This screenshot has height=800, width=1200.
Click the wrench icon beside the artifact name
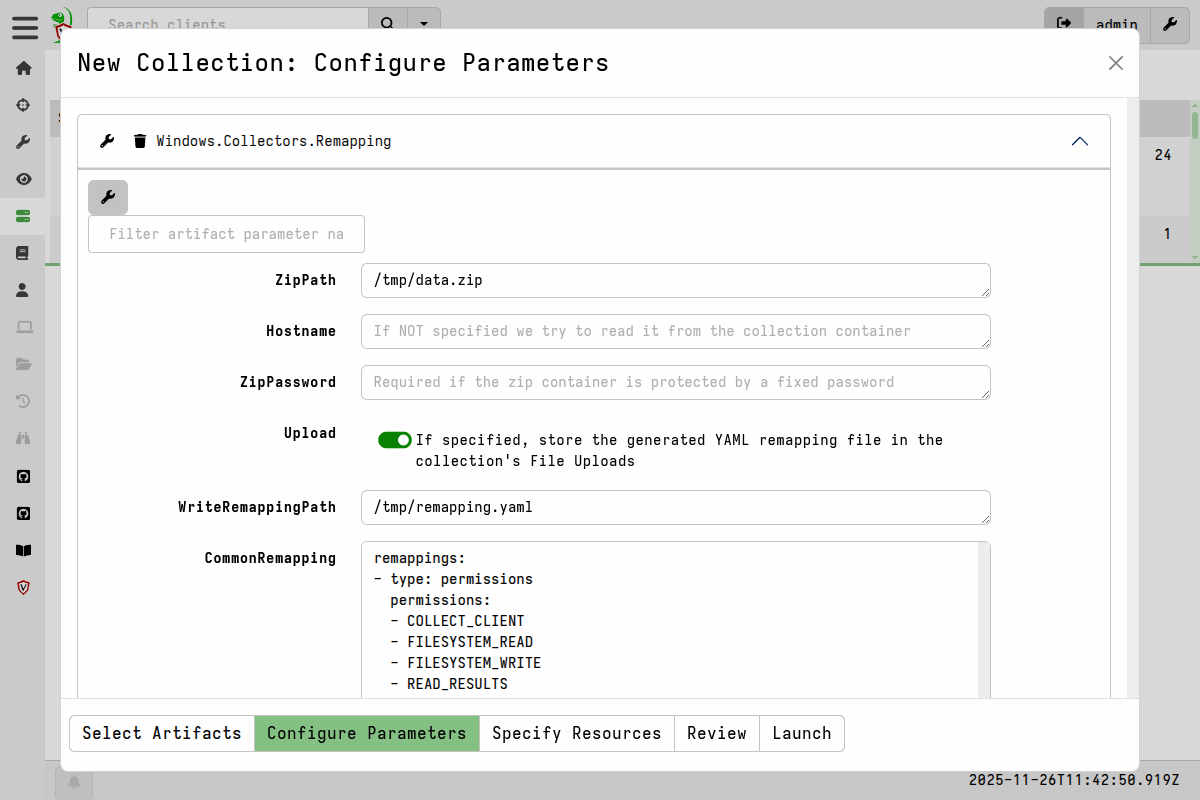[107, 141]
